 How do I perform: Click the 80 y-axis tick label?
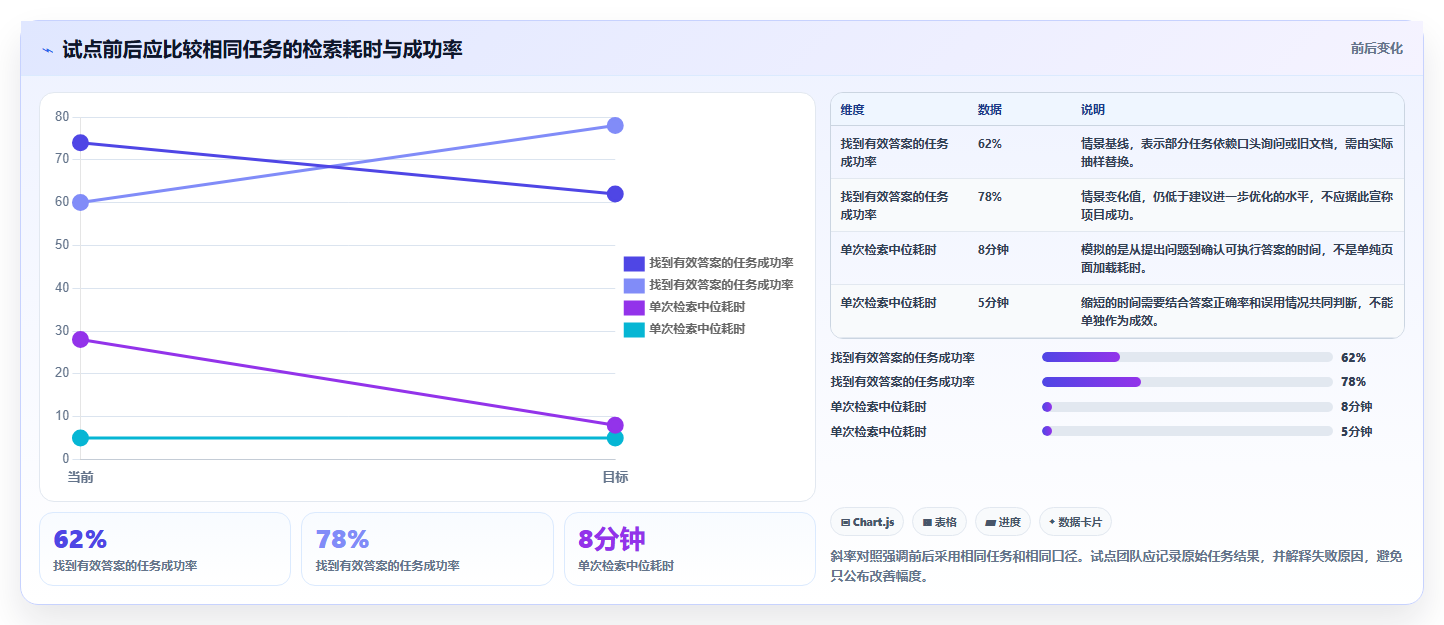coord(62,117)
